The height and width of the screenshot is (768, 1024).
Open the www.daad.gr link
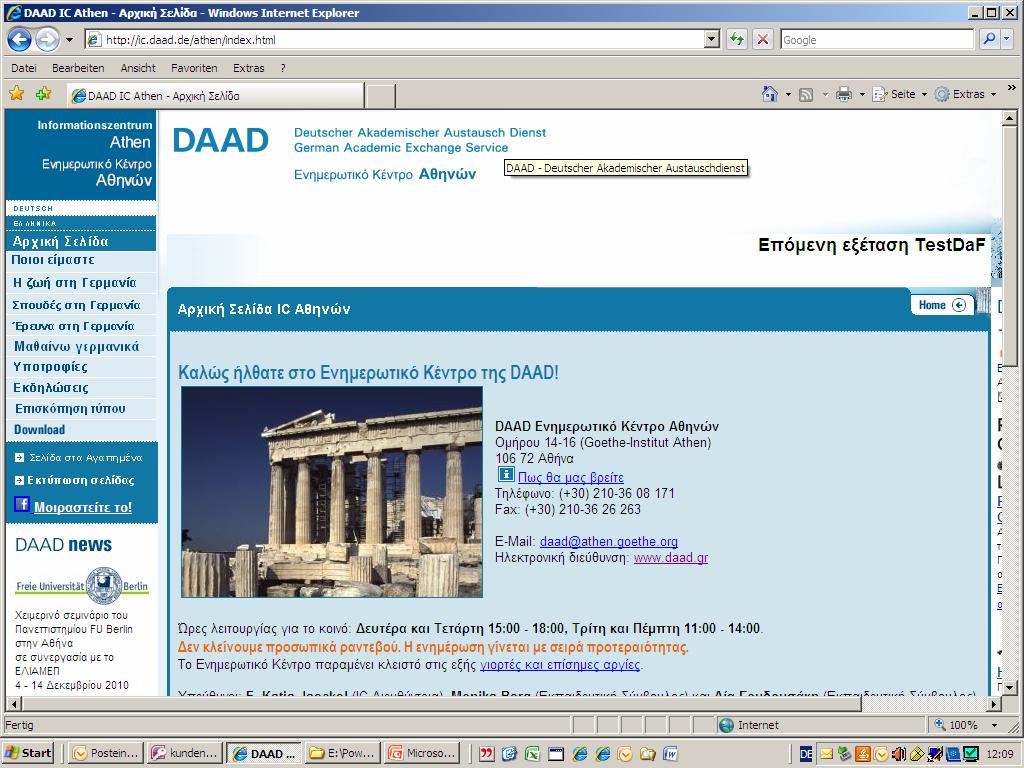671,558
